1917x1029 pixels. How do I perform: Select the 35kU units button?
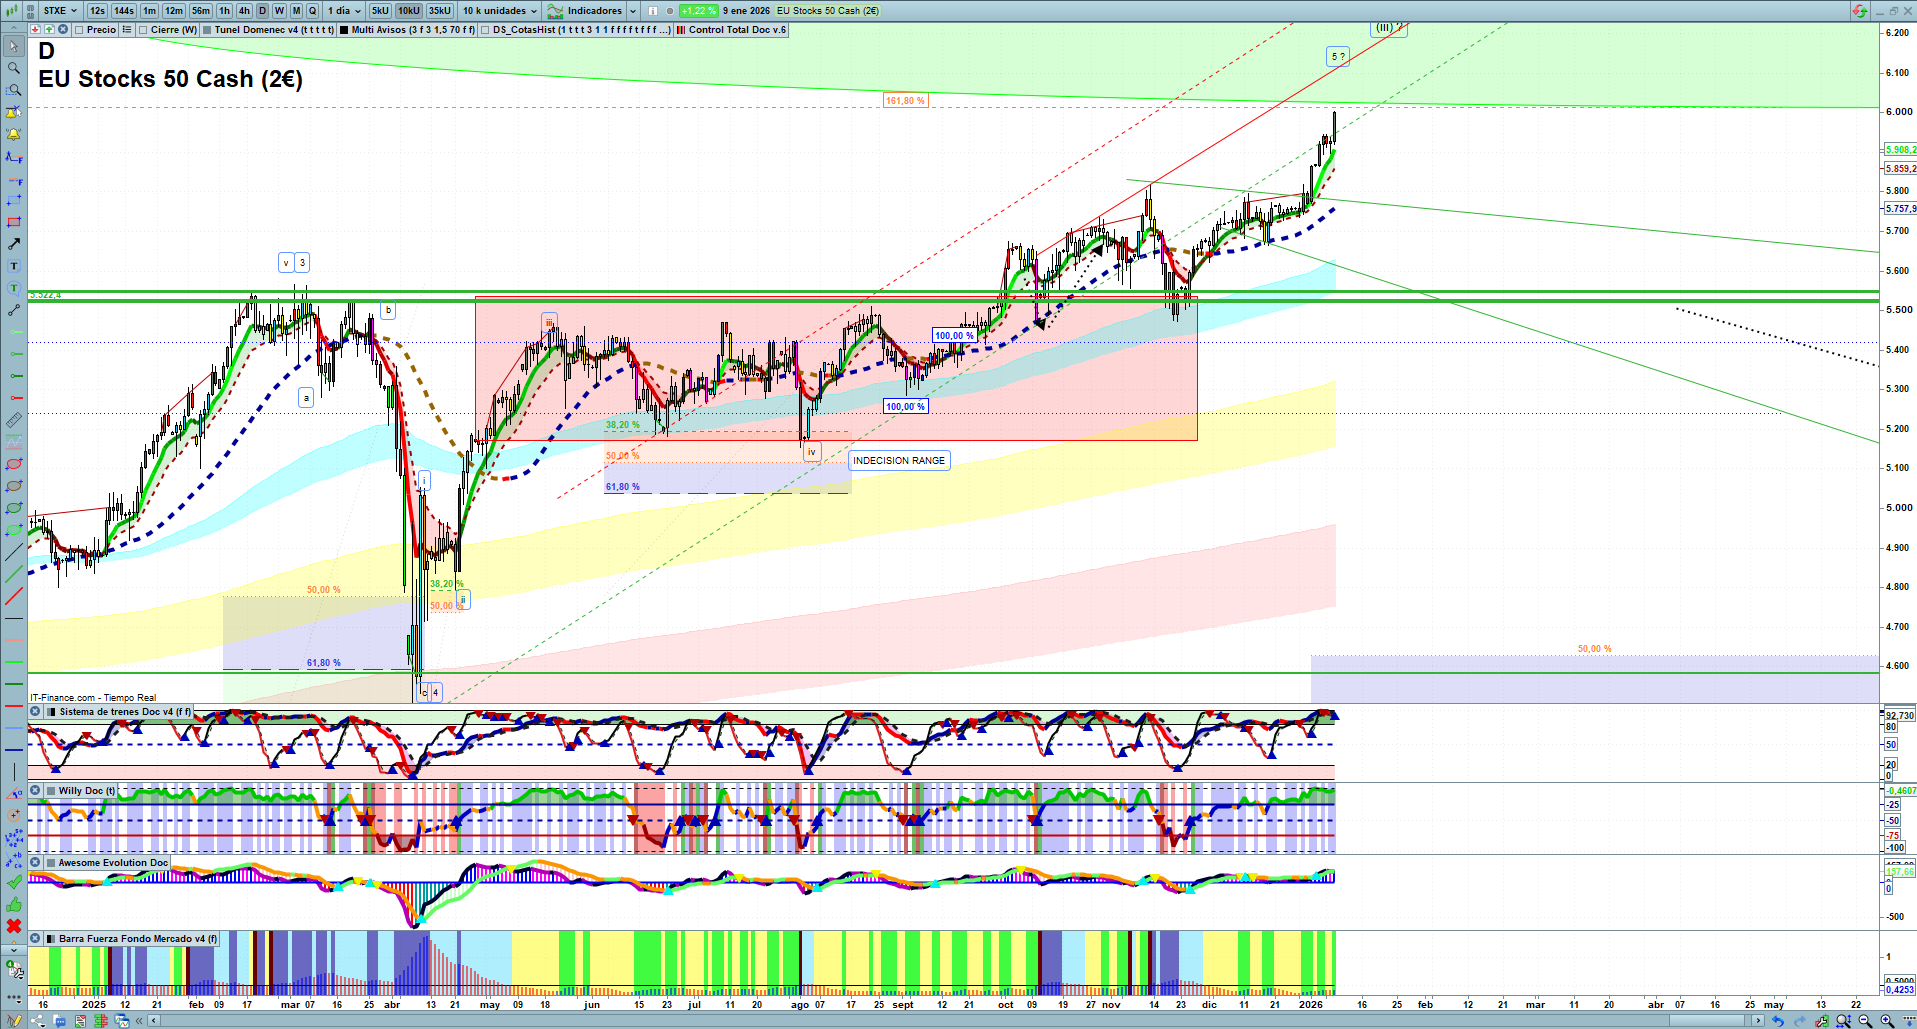pyautogui.click(x=440, y=11)
